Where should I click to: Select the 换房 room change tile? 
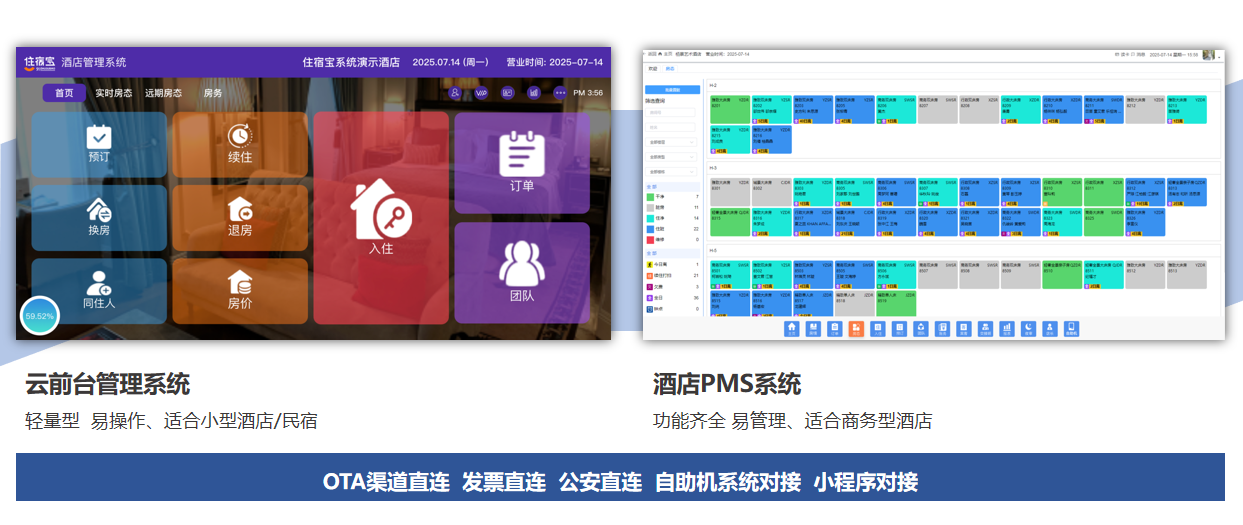coord(99,217)
